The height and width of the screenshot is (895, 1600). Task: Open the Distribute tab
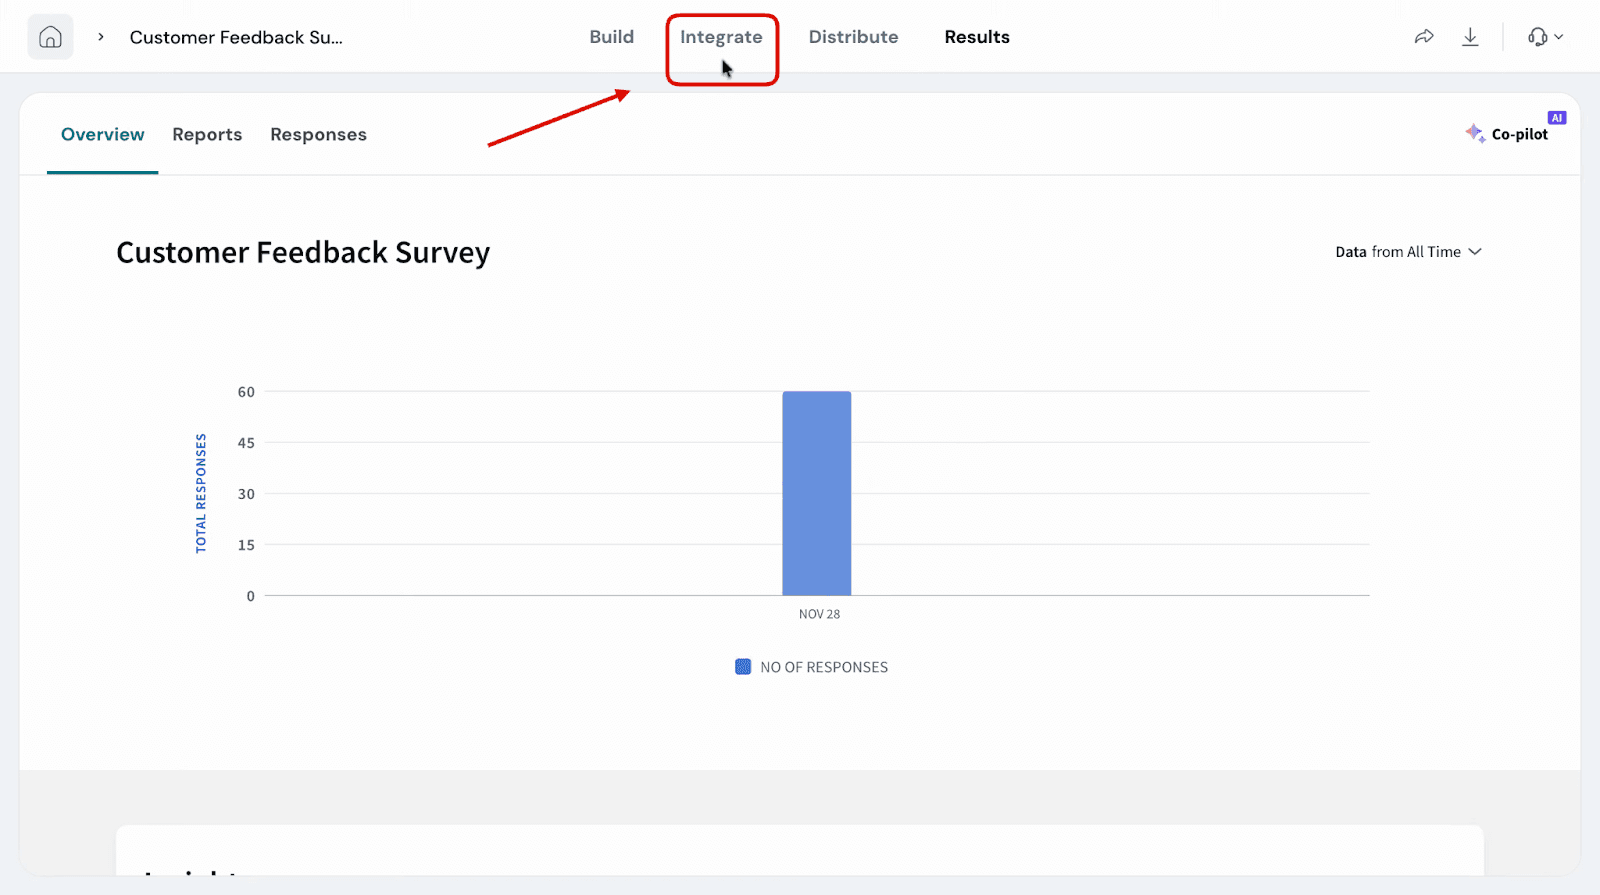tap(853, 37)
